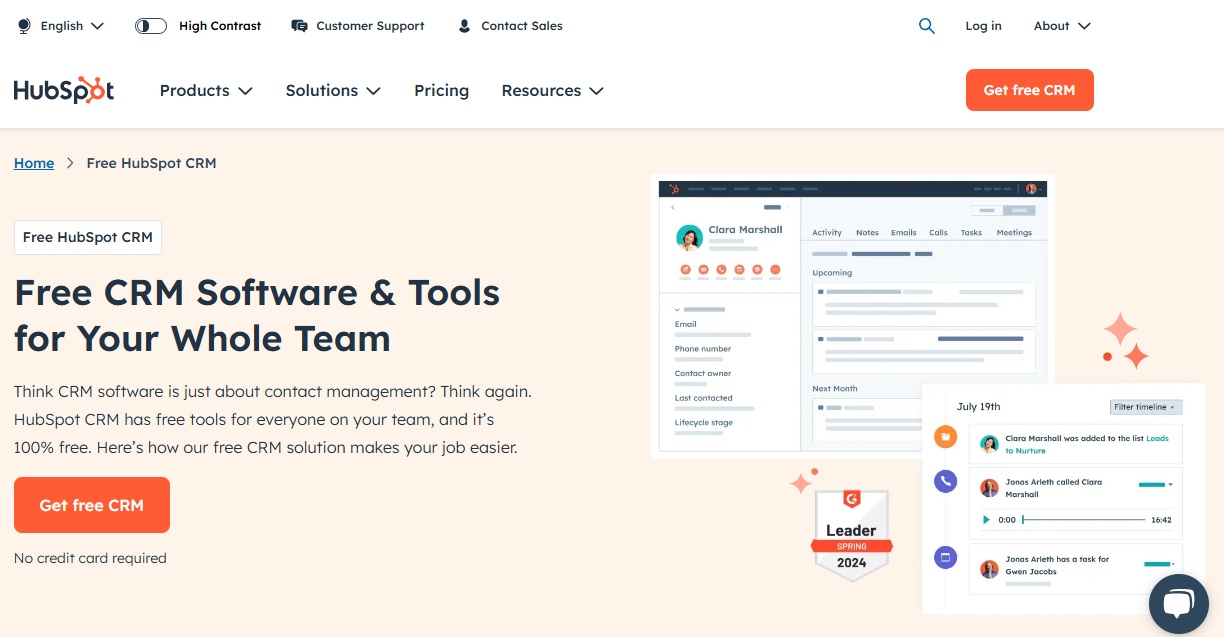Open the Filter timeline dropdown
The image size is (1224, 637).
tap(1146, 407)
